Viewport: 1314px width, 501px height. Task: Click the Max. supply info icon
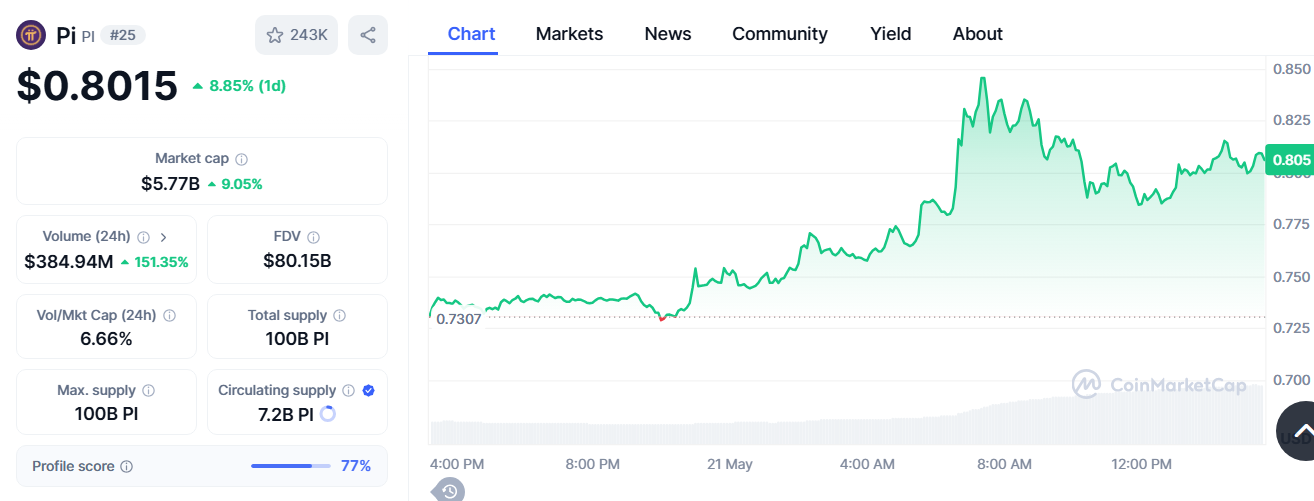pyautogui.click(x=148, y=391)
